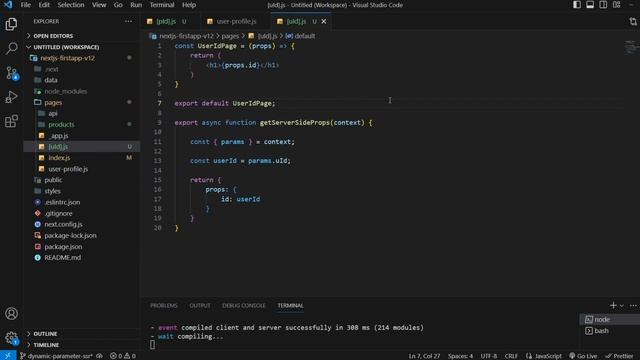Expand the Timeline section

(82, 345)
